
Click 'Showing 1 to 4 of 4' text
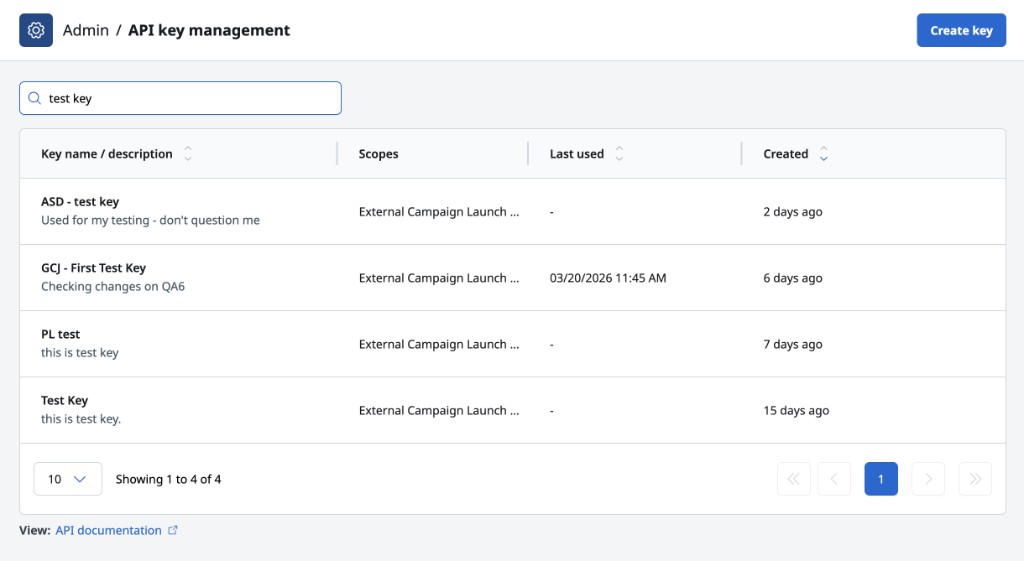(168, 479)
